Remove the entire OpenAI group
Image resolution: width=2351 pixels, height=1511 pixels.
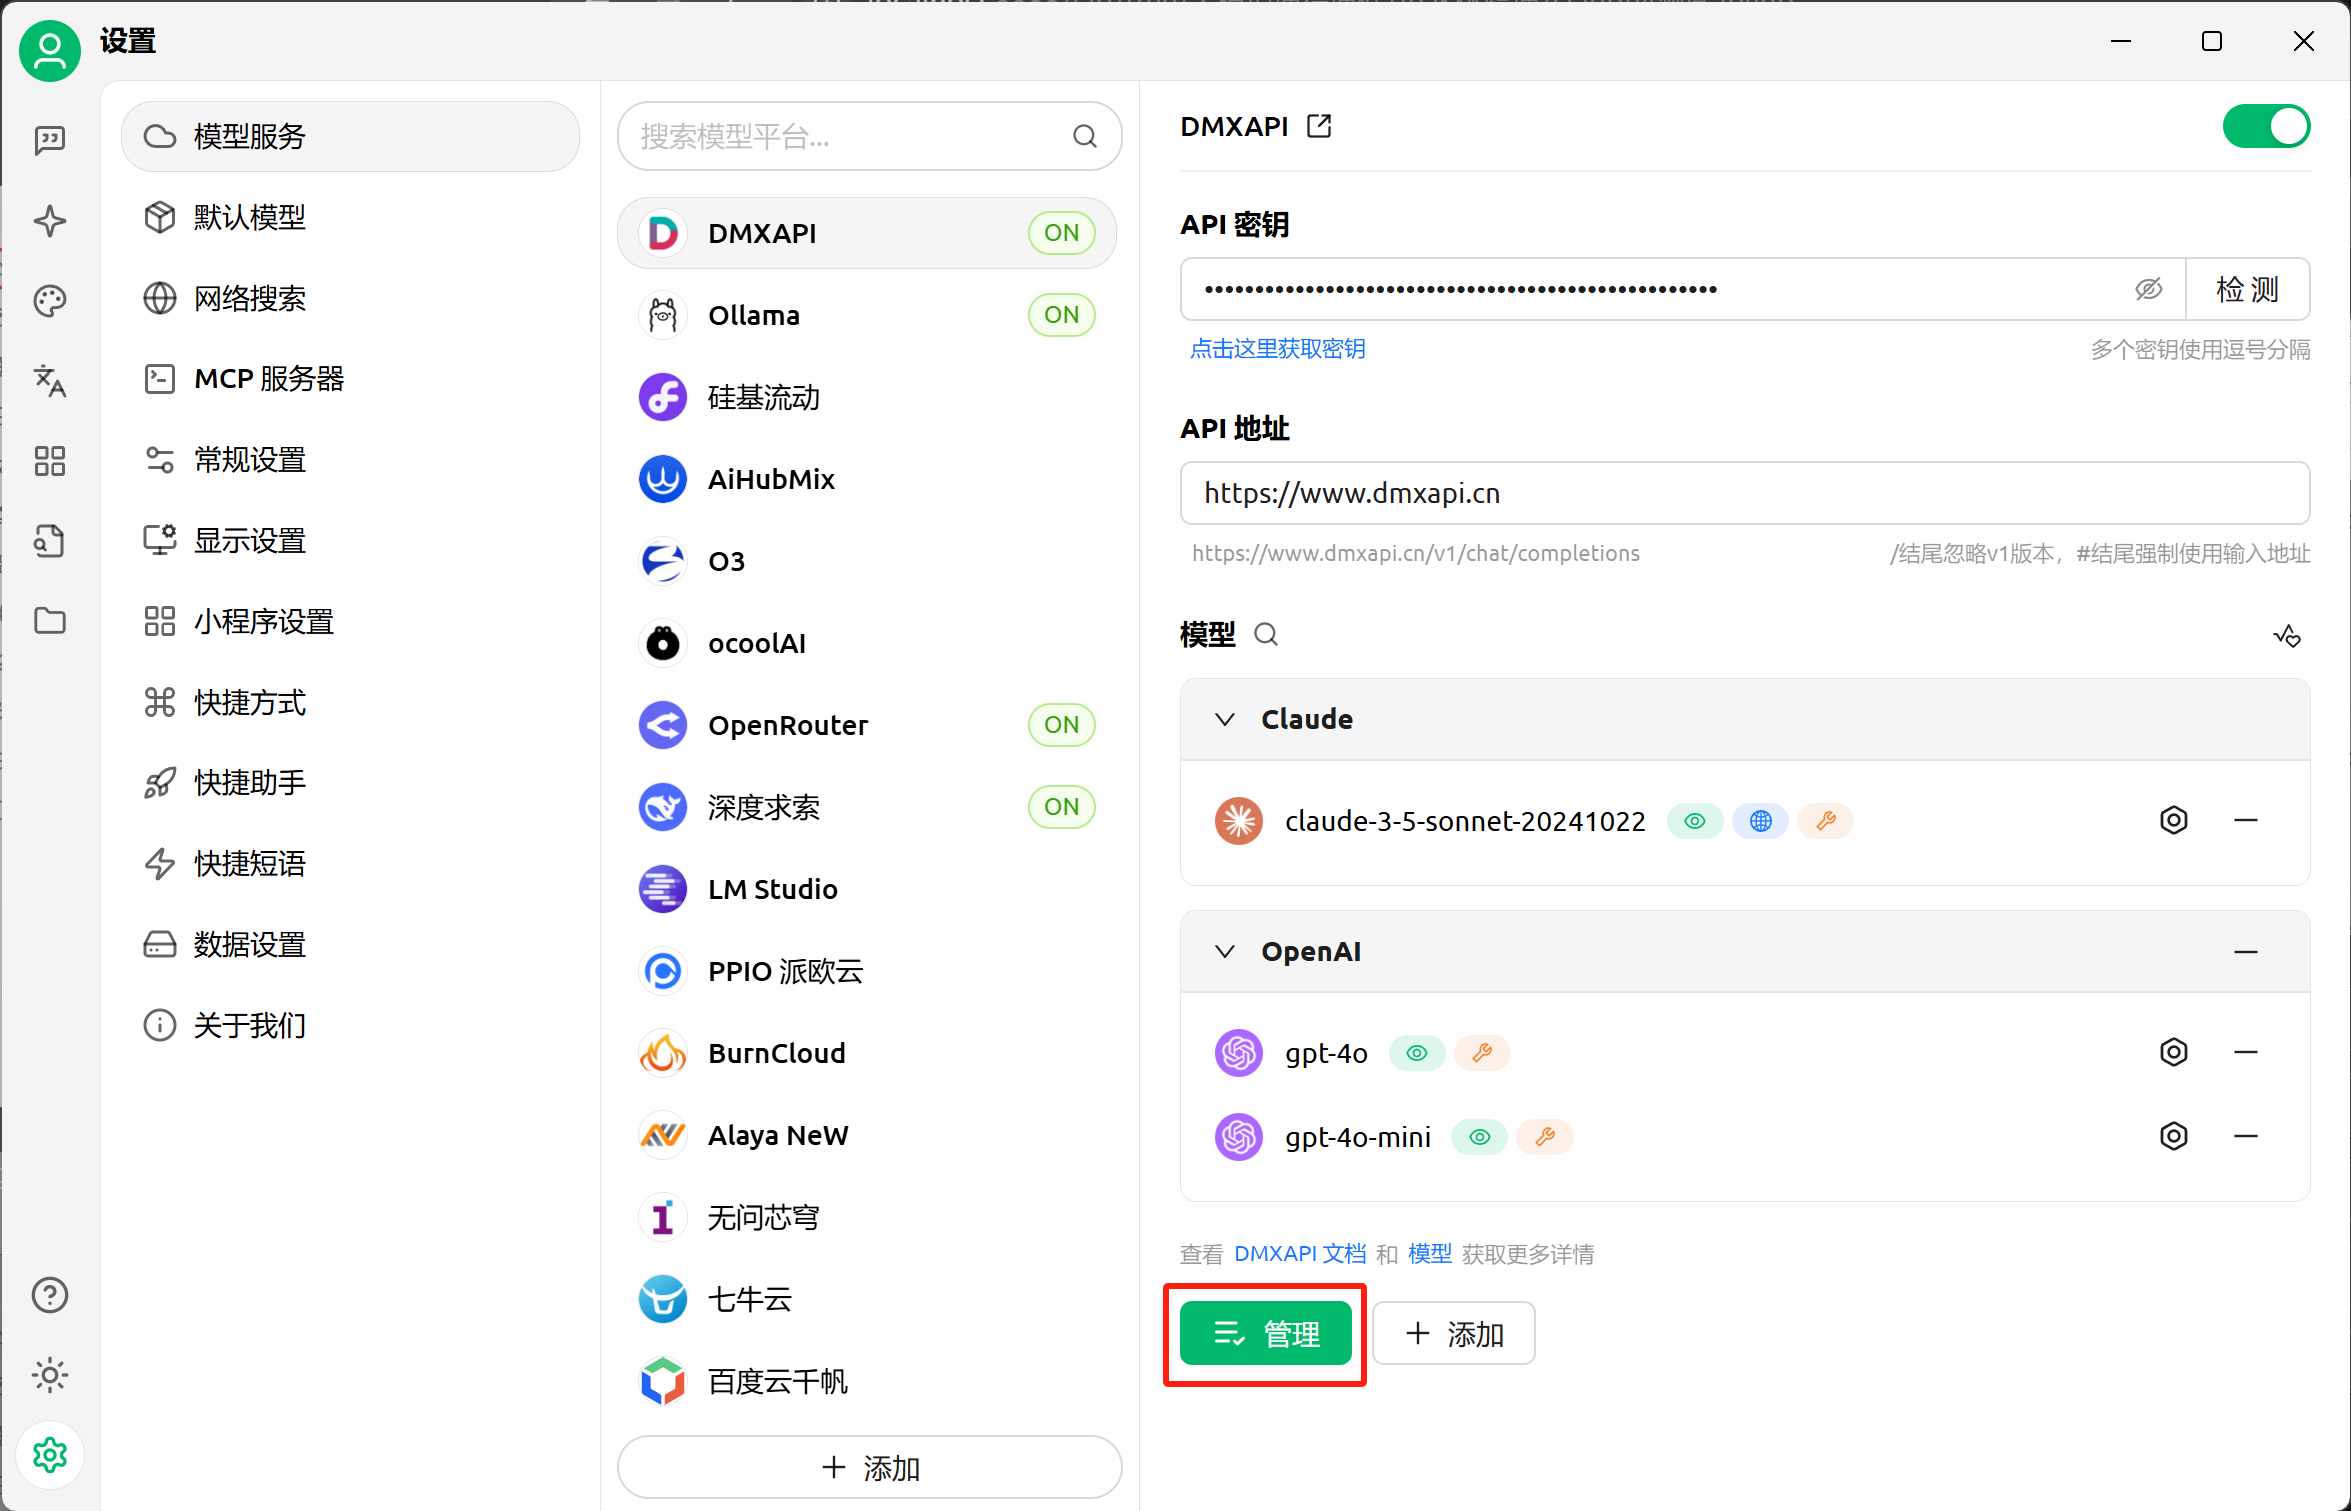point(2246,952)
